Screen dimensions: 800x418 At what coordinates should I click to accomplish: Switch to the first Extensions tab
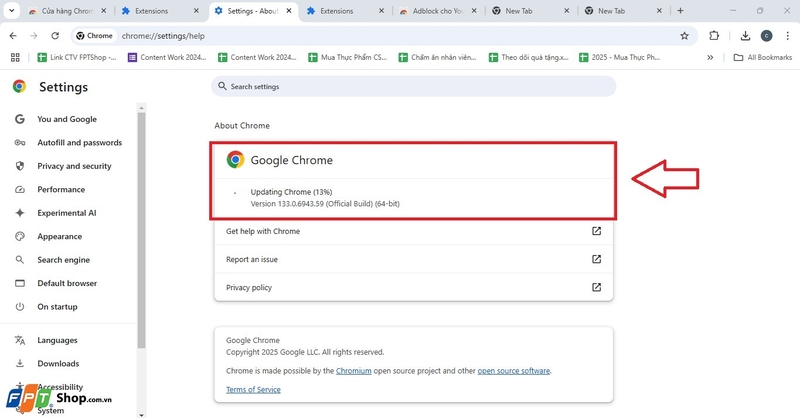pos(160,11)
